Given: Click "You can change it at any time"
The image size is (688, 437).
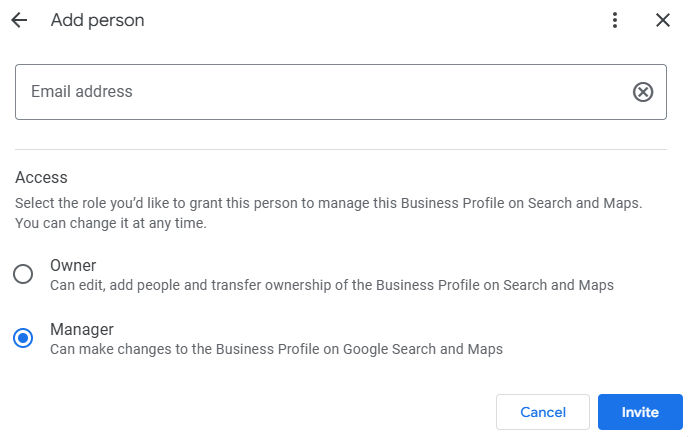Looking at the screenshot, I should point(110,223).
